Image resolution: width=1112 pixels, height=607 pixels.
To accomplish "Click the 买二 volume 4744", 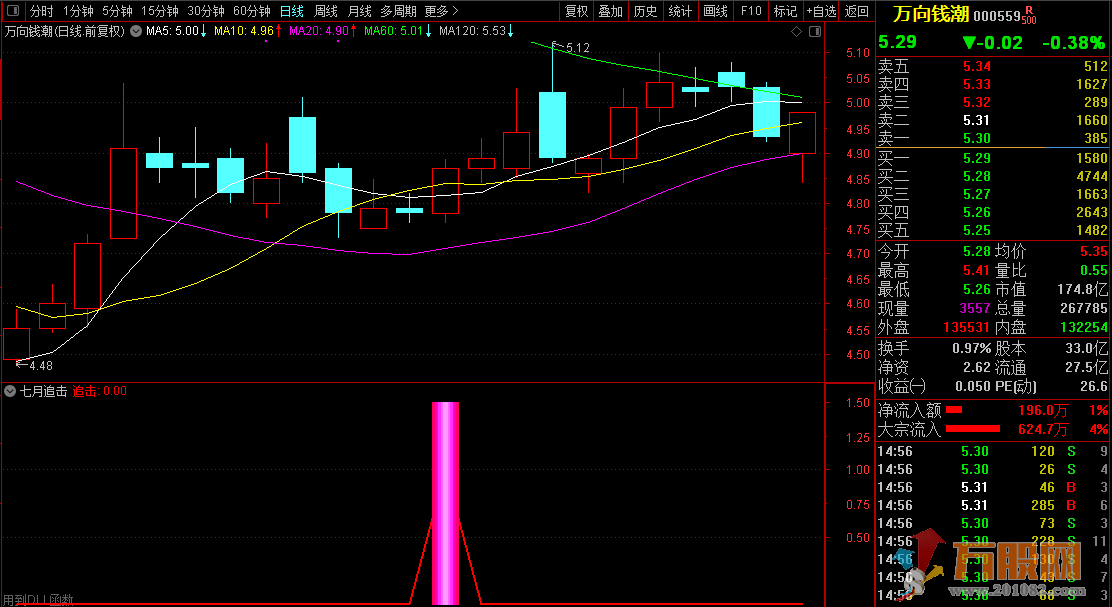I will coord(1091,176).
